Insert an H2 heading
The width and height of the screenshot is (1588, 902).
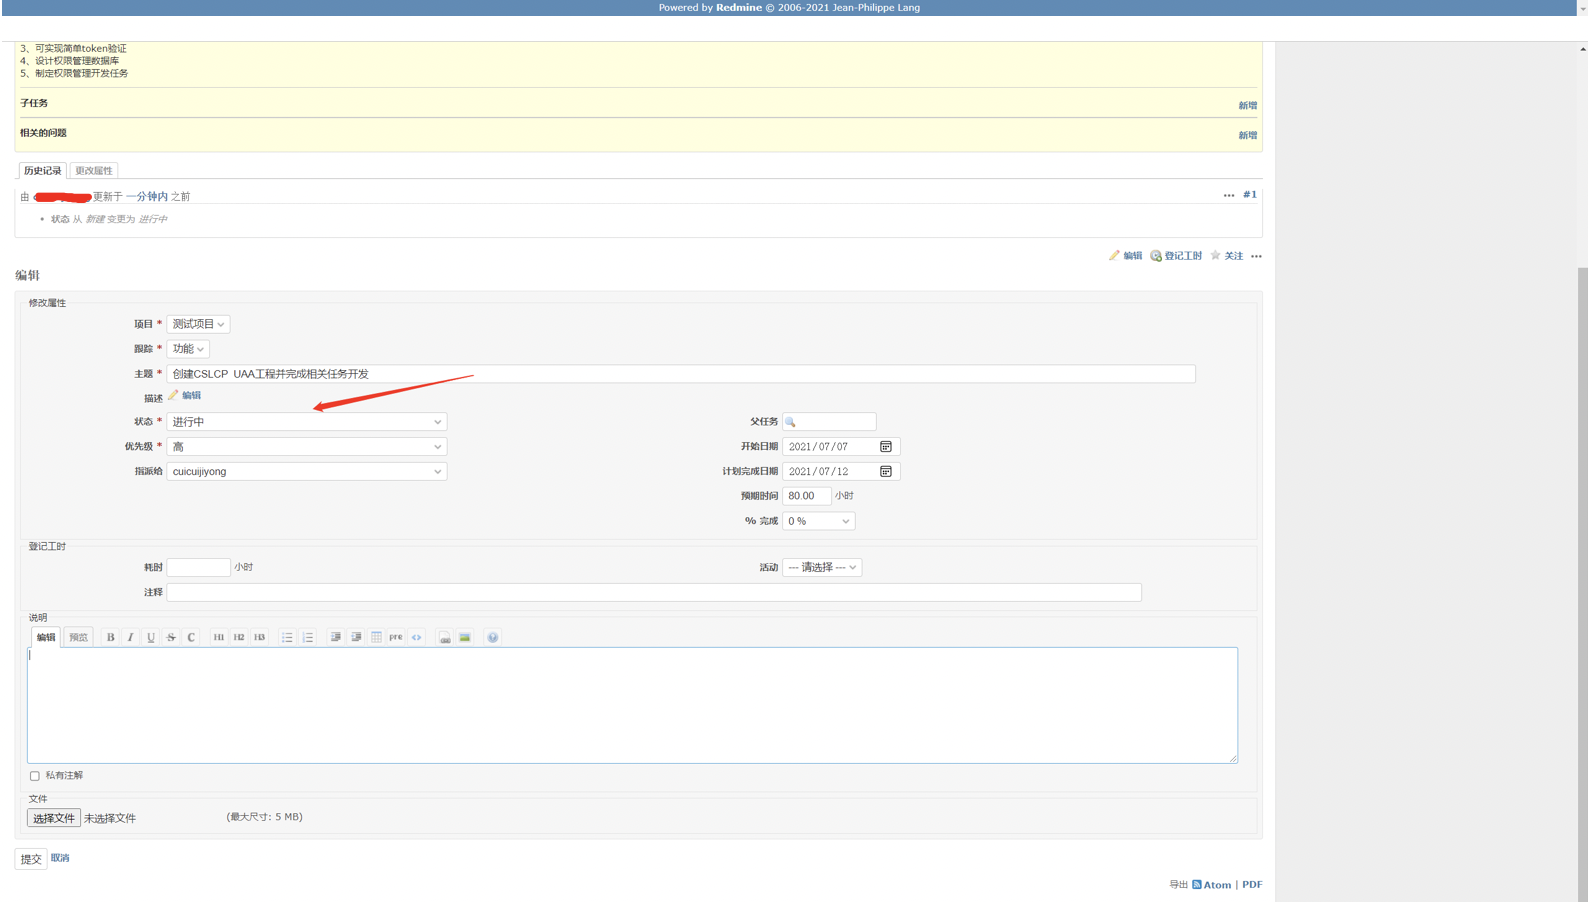click(239, 637)
